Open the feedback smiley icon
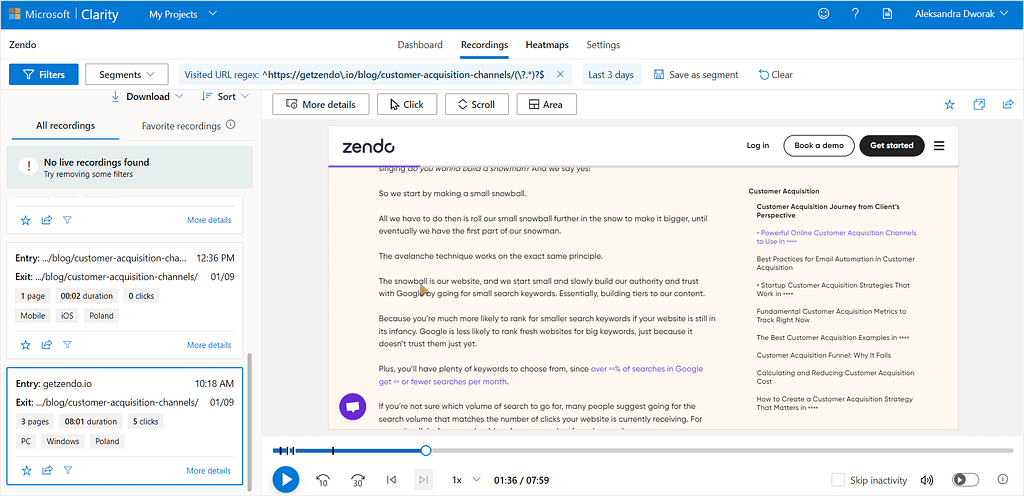This screenshot has height=496, width=1024. (824, 14)
